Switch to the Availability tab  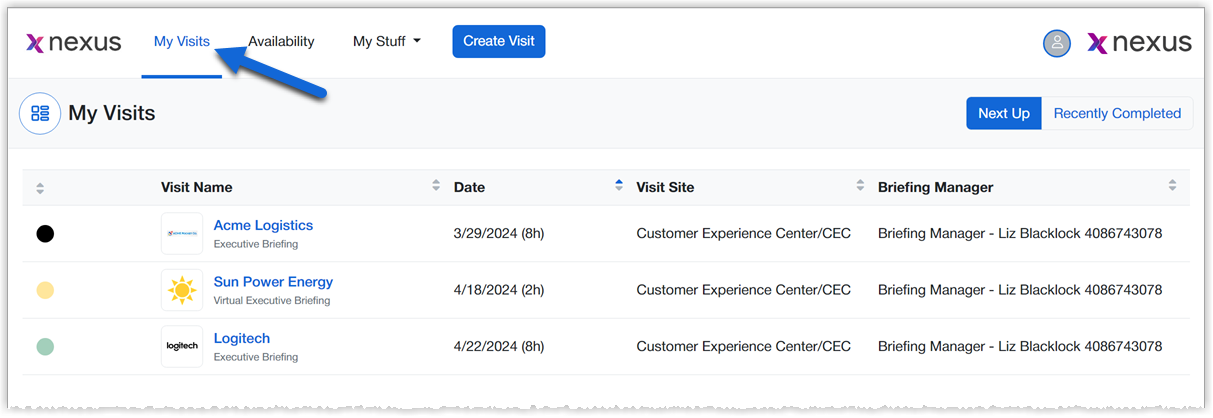point(281,42)
